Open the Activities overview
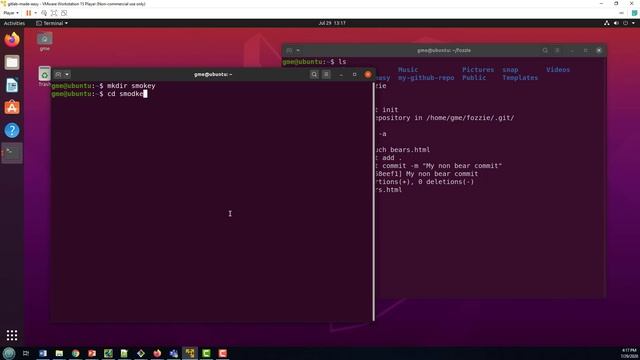 pos(14,23)
